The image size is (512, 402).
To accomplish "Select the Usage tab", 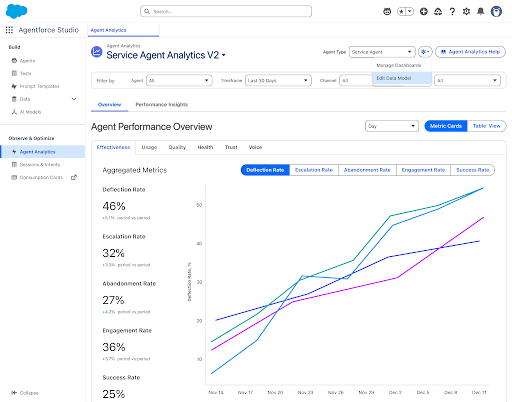I will click(149, 147).
